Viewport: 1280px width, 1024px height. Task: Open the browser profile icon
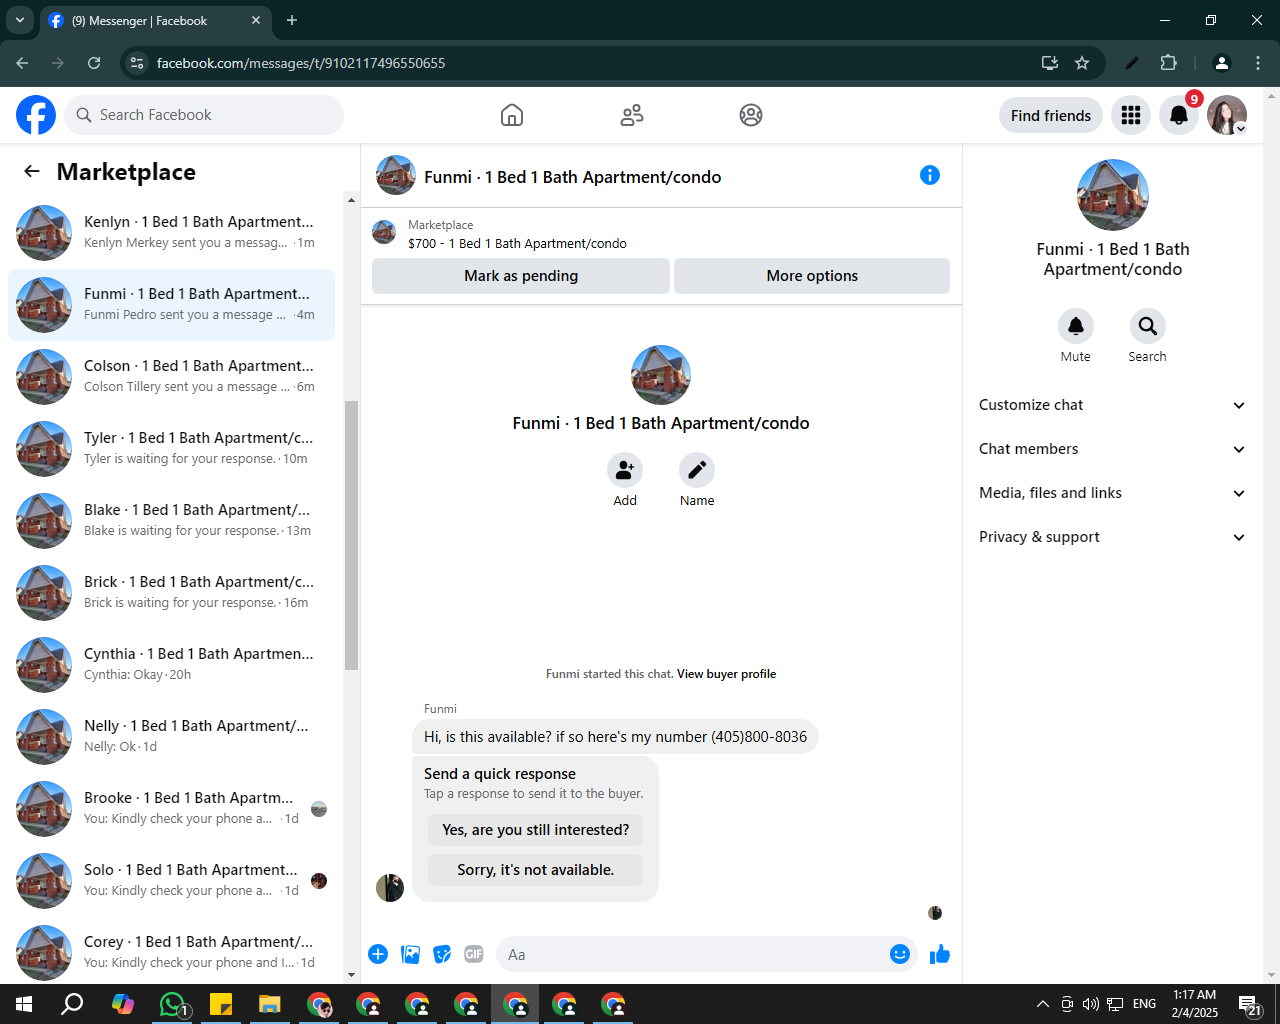pos(1221,63)
